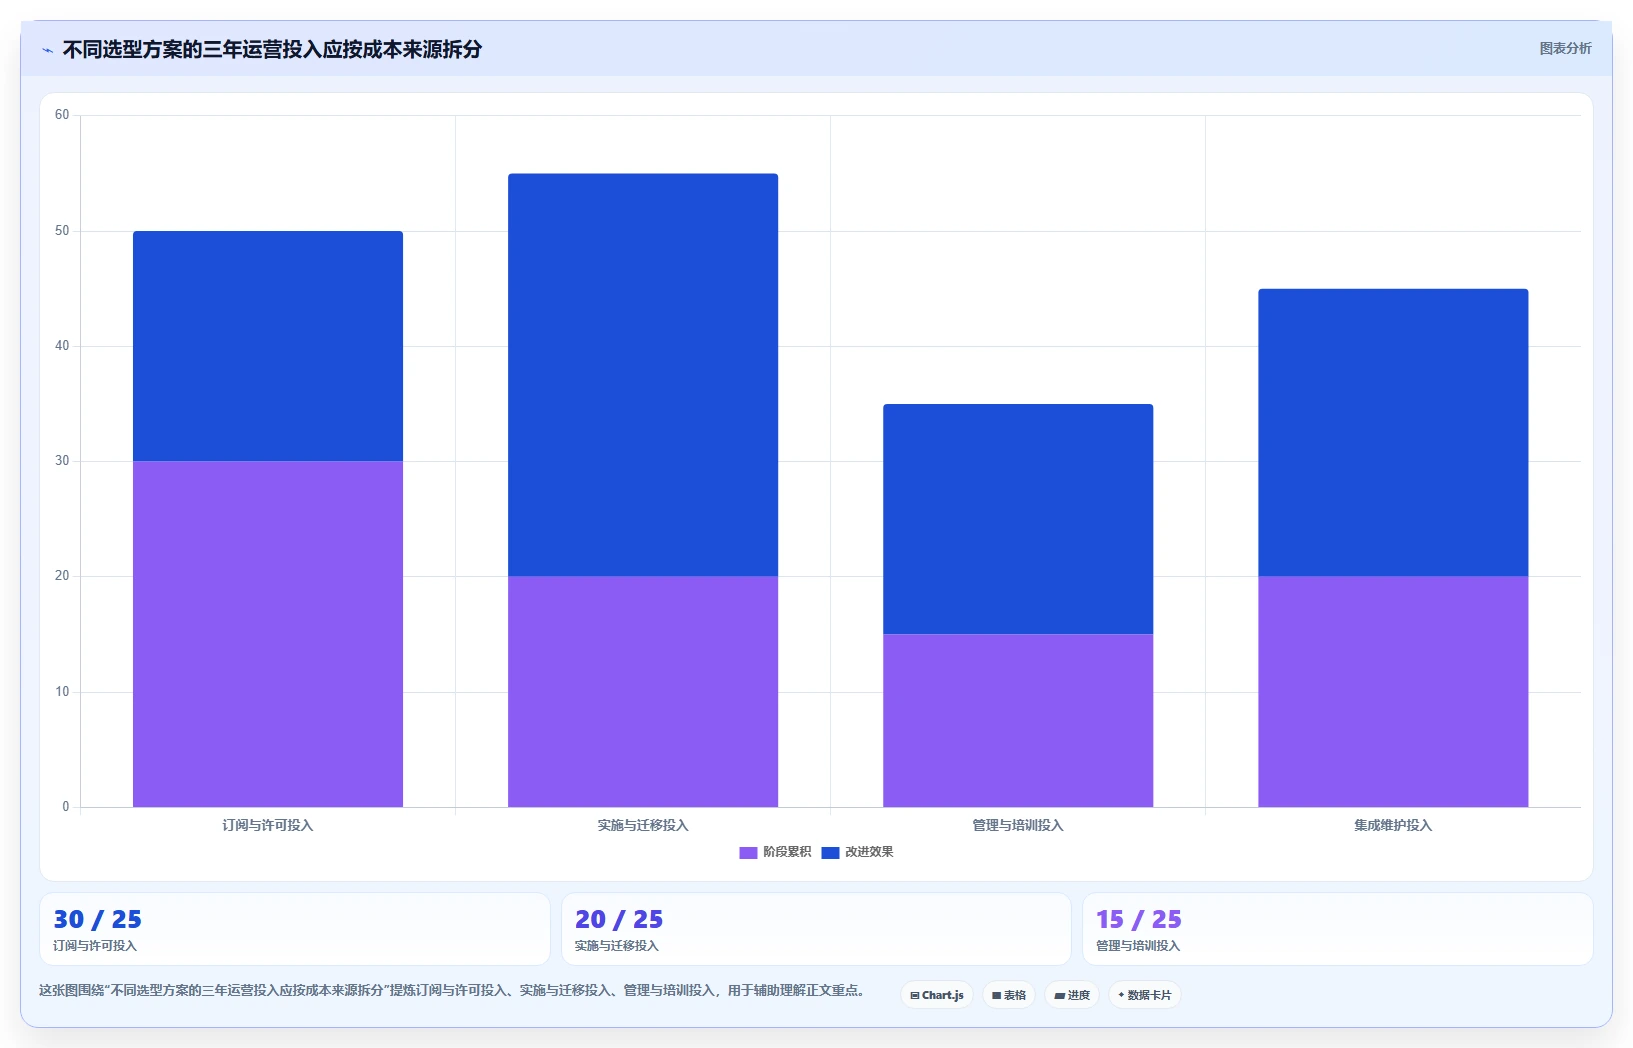Click the 集成维护投入 x-axis label
The image size is (1633, 1048).
1393,825
